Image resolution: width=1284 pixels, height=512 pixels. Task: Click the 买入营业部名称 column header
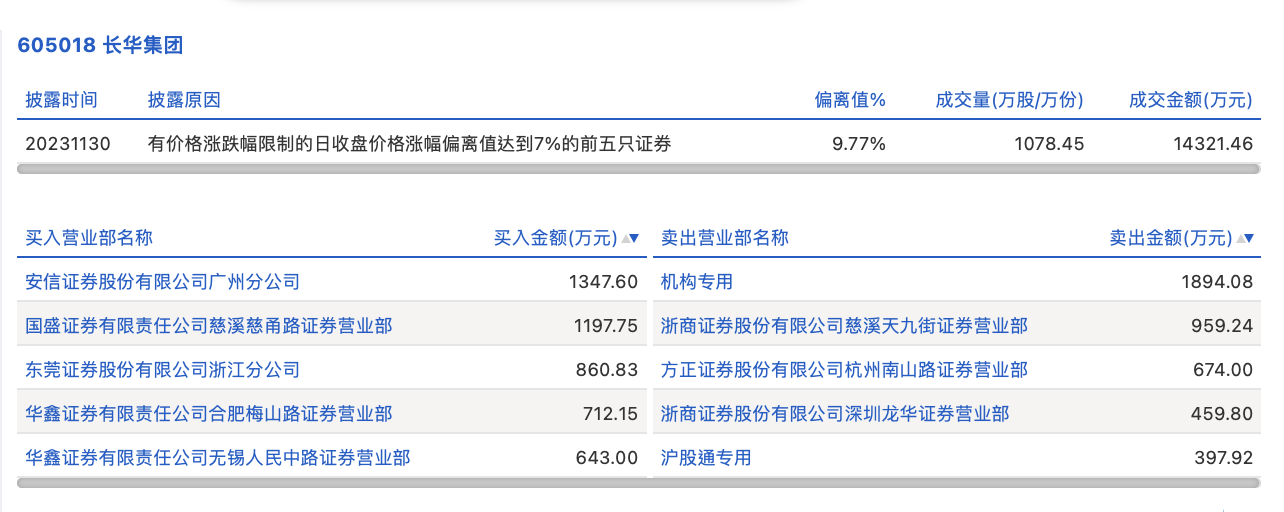[x=89, y=238]
